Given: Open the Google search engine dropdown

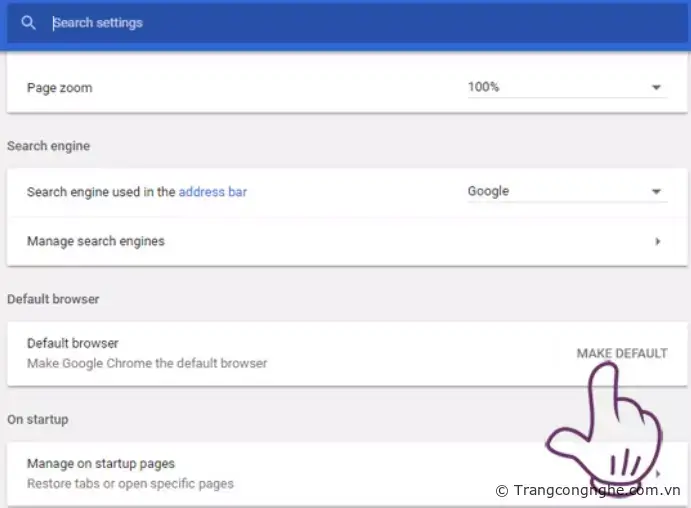Looking at the screenshot, I should [x=565, y=191].
